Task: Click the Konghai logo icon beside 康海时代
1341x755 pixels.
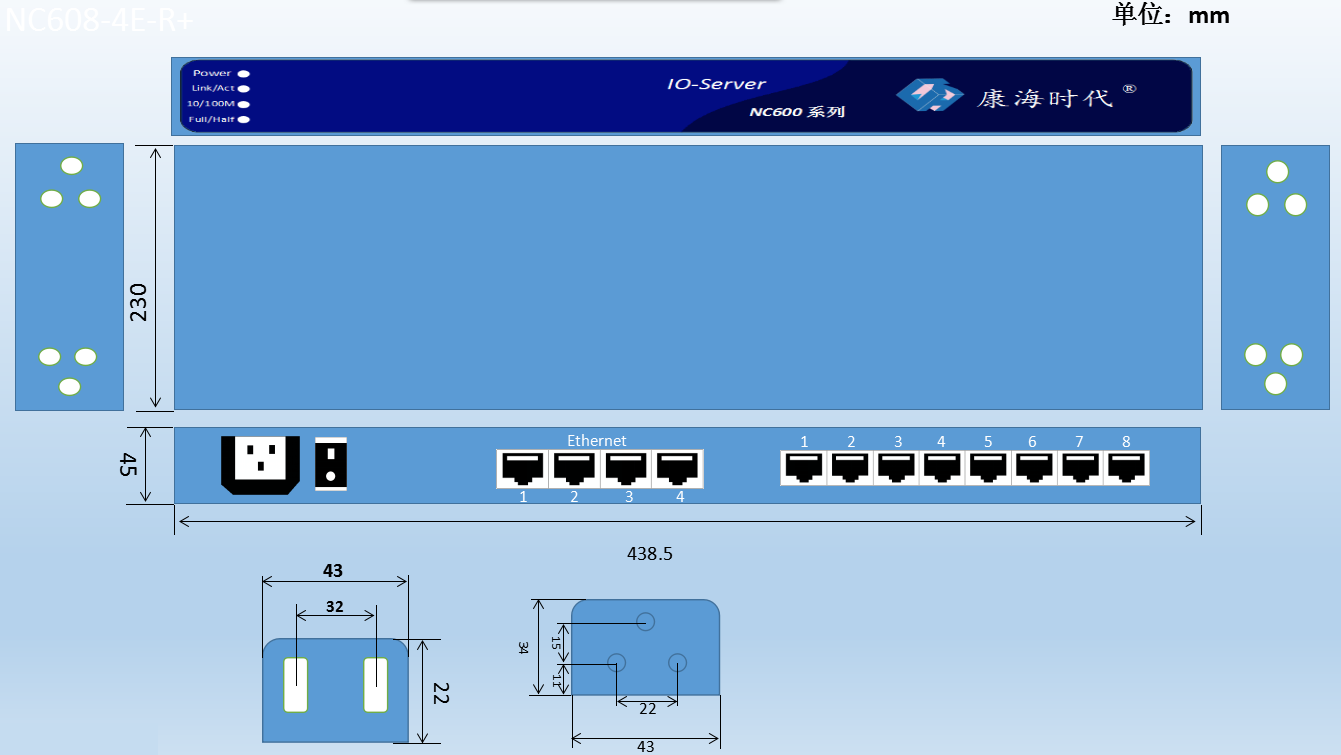Action: click(x=930, y=94)
